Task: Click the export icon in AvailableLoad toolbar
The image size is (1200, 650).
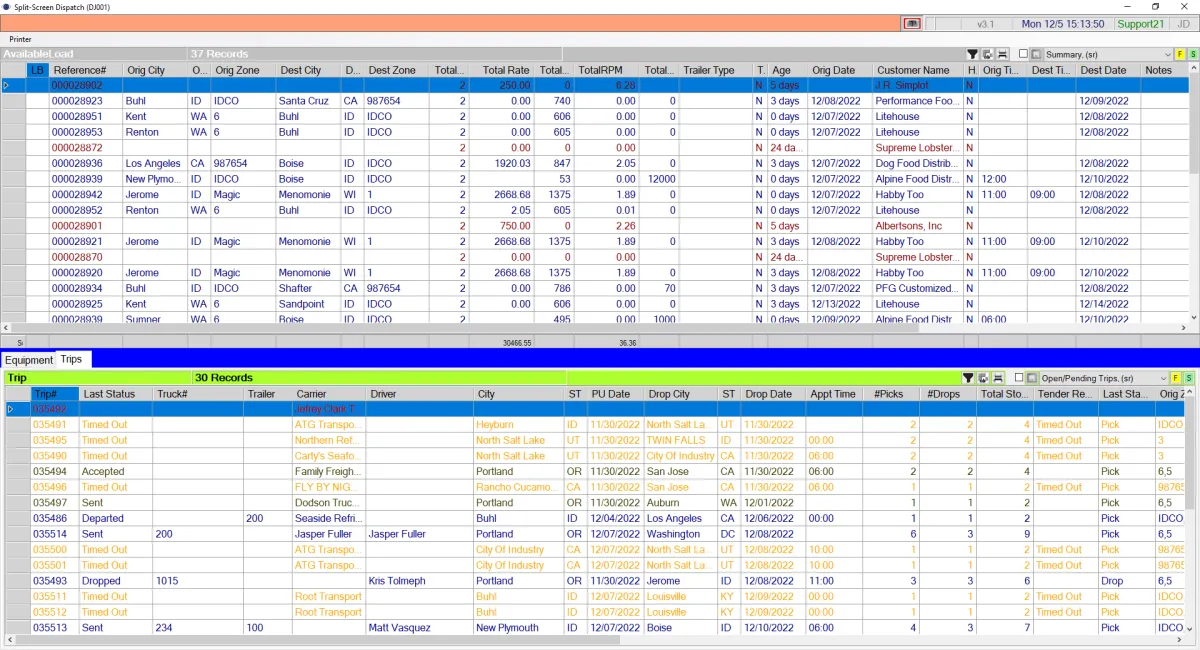Action: pos(987,54)
